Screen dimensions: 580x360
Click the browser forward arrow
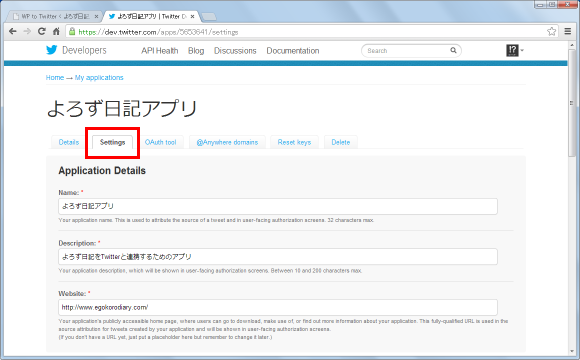coord(27,31)
